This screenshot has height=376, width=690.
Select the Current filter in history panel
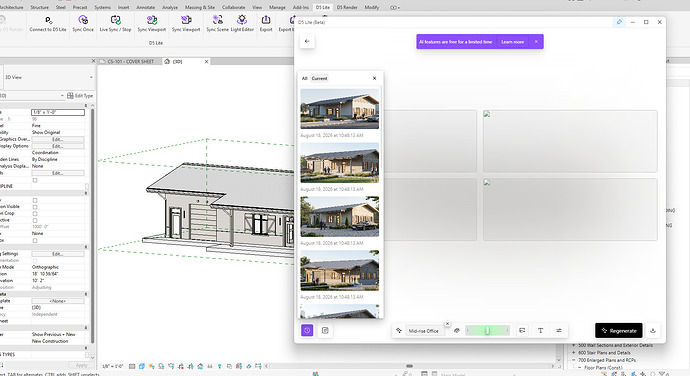click(319, 78)
